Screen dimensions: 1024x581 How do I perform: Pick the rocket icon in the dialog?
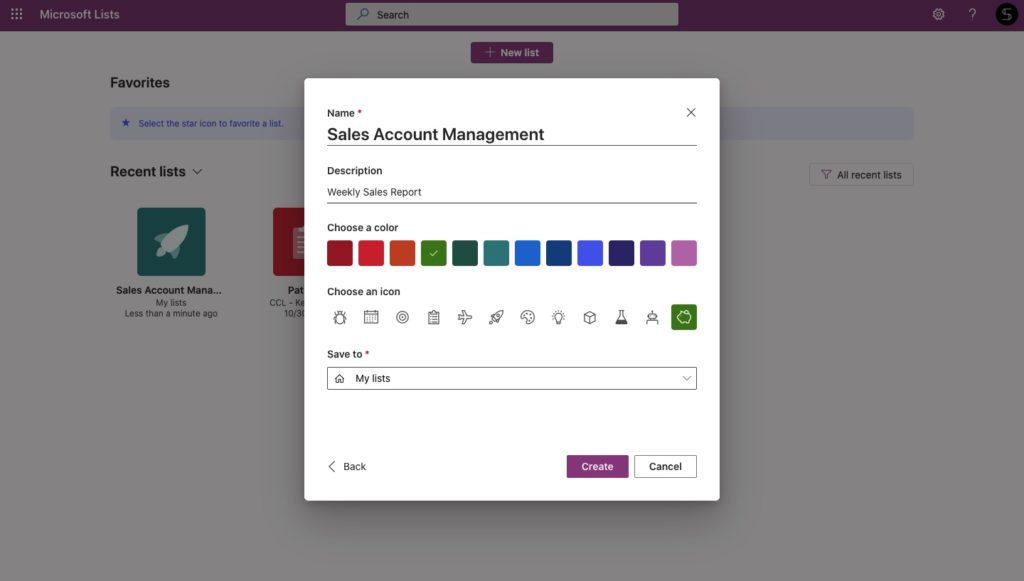[x=496, y=317]
